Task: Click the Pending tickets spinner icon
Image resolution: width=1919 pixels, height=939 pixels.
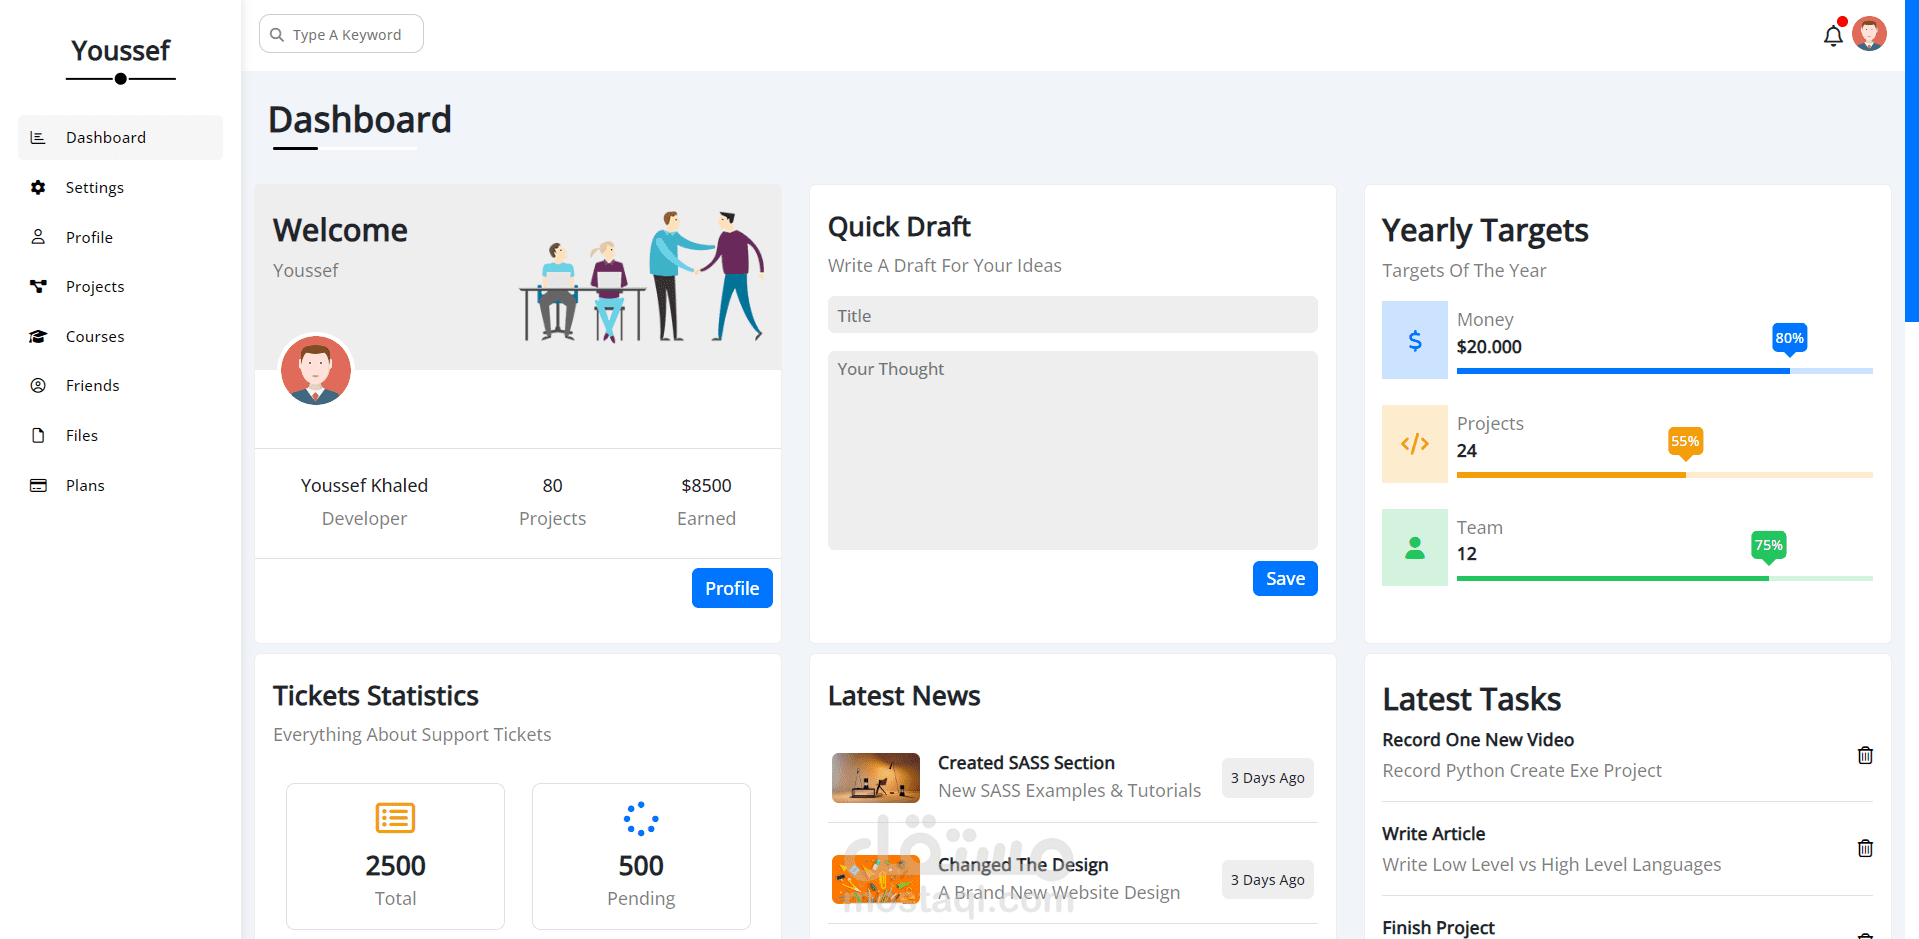Action: tap(641, 819)
